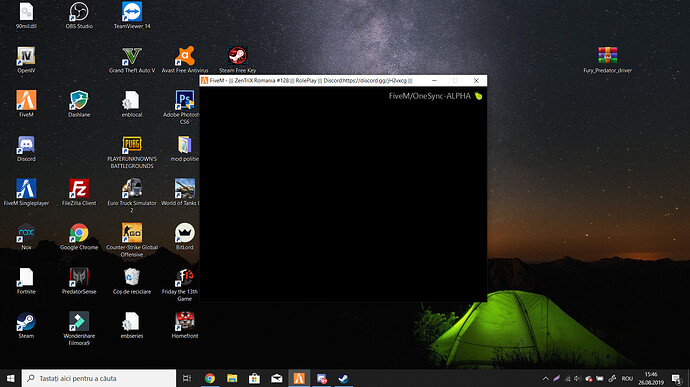Click the FiveM desktop shortcut
The width and height of the screenshot is (690, 387).
tap(26, 104)
